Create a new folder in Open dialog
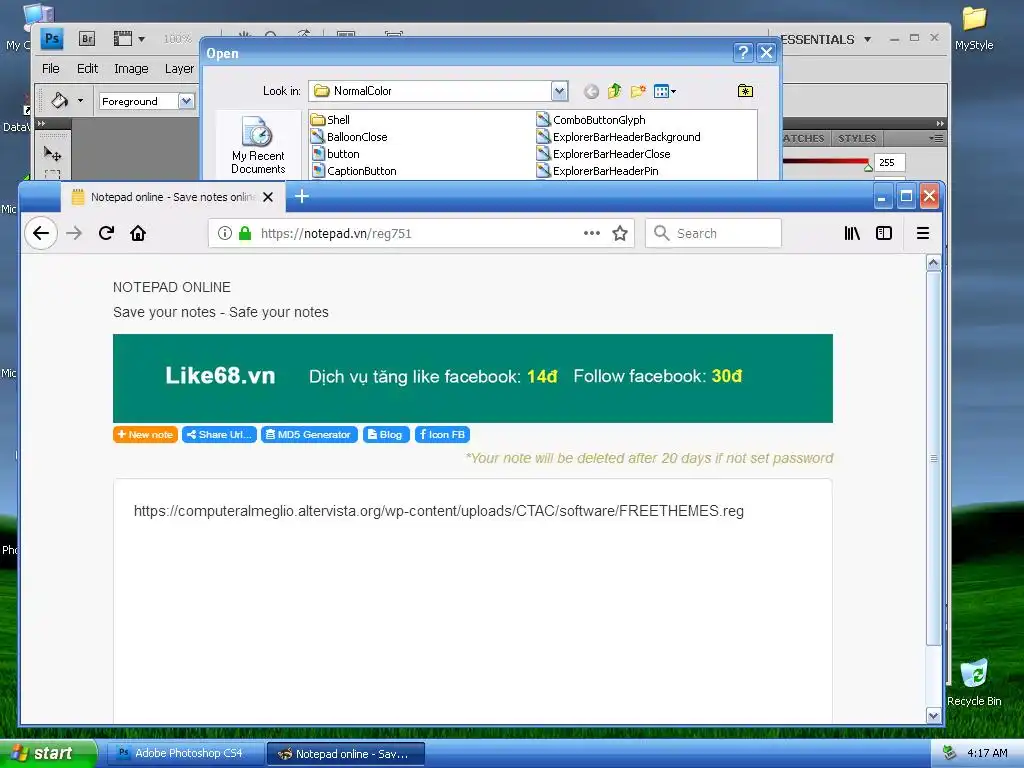This screenshot has height=768, width=1024. 638,91
